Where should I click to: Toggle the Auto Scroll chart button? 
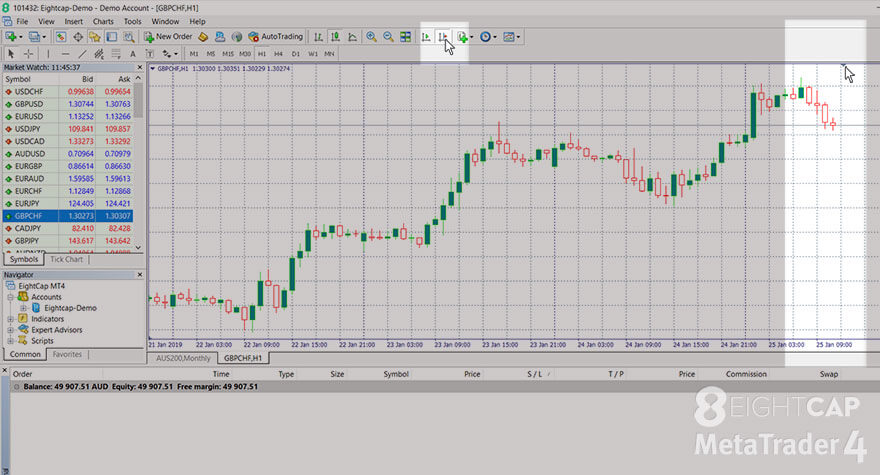click(x=427, y=36)
